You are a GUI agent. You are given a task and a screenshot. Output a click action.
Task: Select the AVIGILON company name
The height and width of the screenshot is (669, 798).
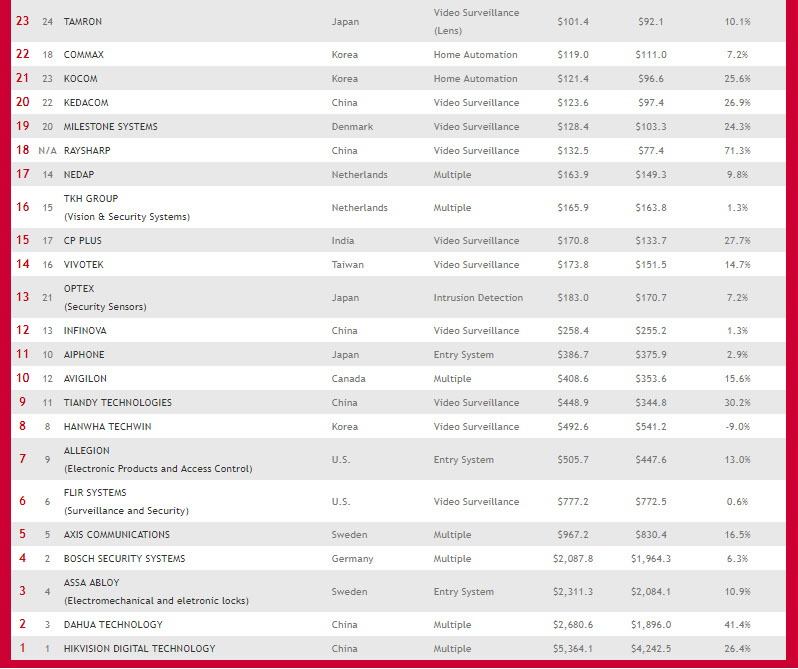85,378
